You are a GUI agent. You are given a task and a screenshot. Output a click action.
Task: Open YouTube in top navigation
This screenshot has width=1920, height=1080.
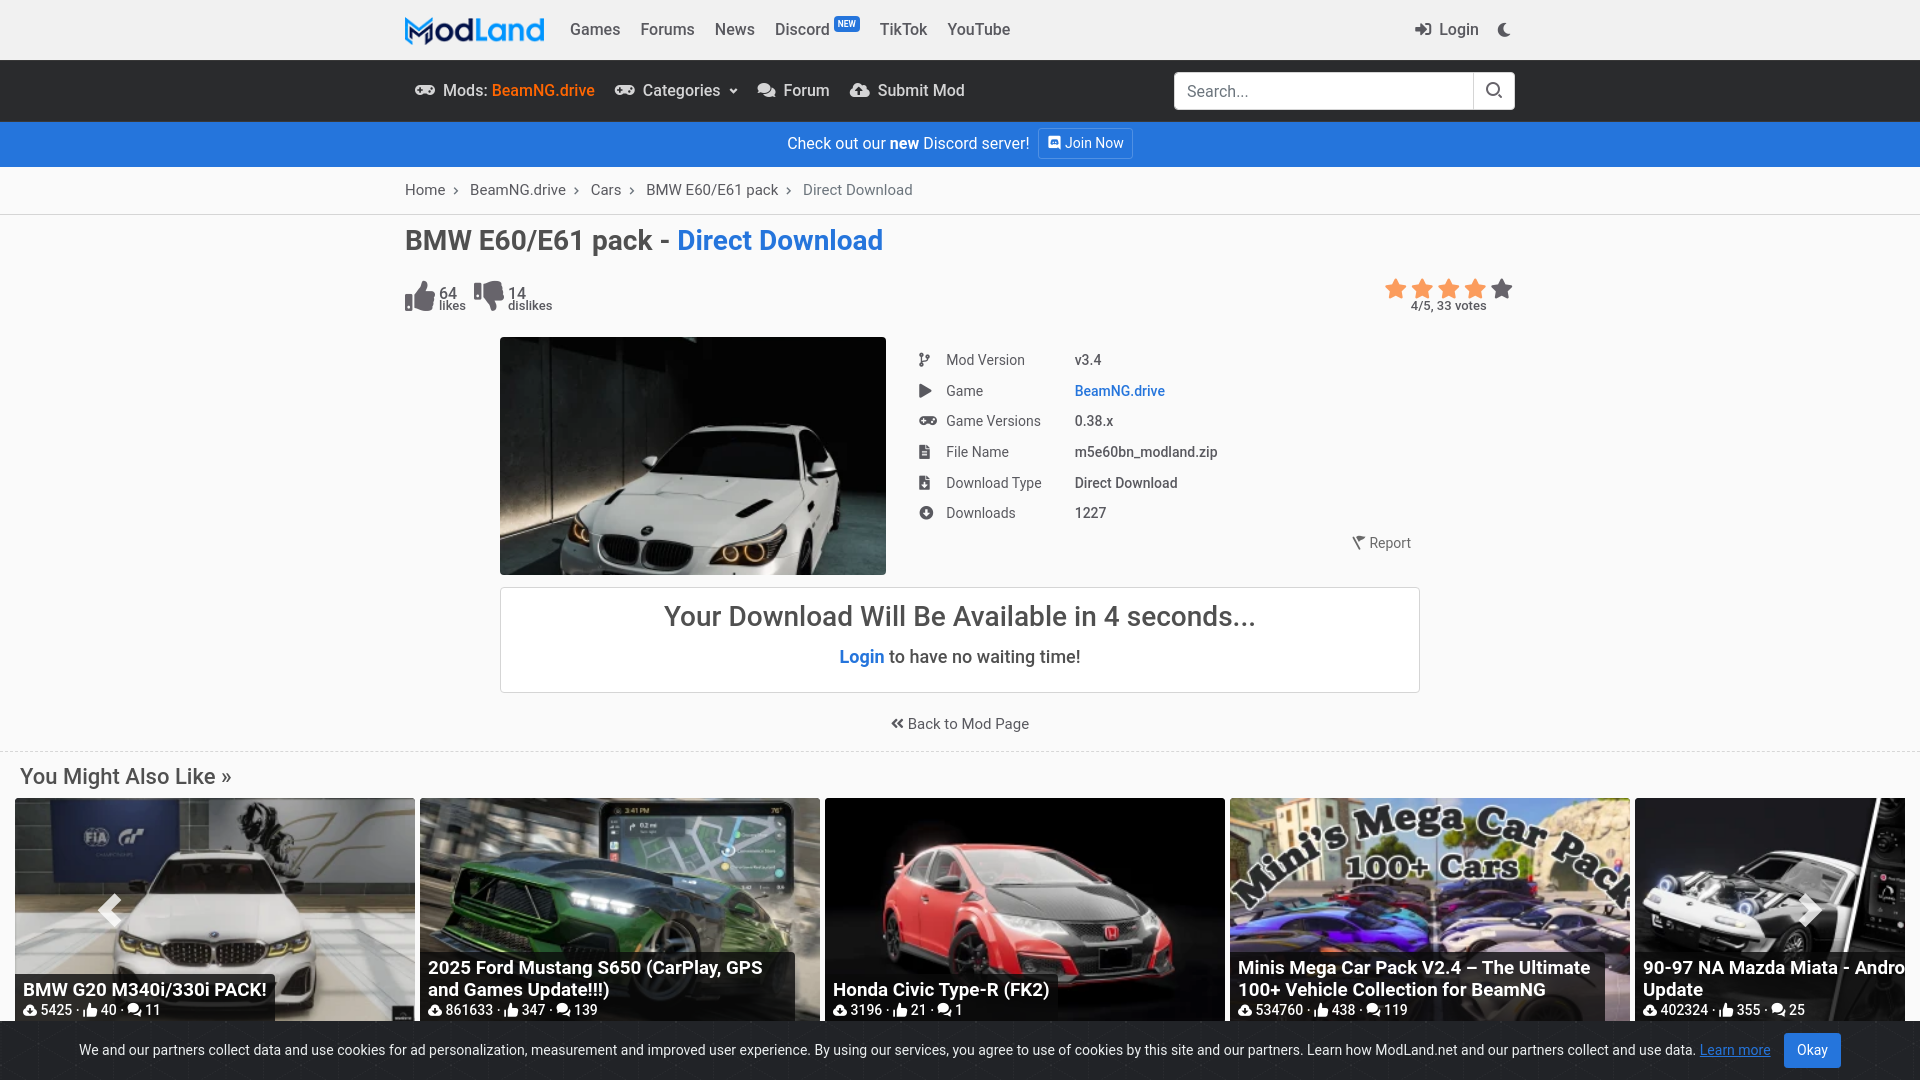tap(978, 30)
